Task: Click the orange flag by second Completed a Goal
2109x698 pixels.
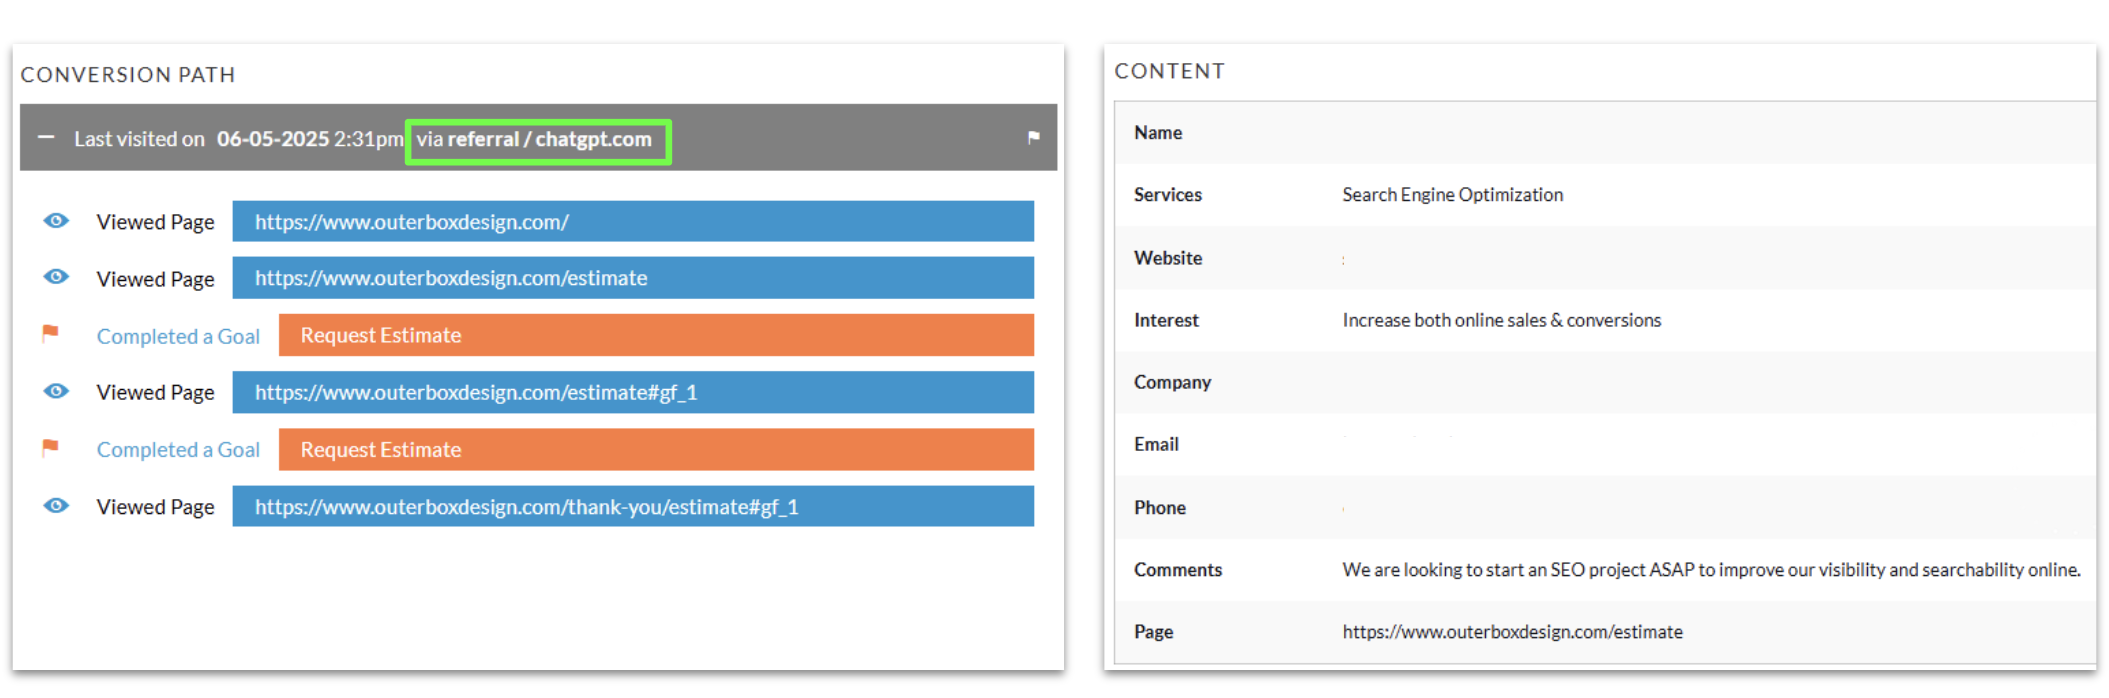Action: click(x=50, y=448)
